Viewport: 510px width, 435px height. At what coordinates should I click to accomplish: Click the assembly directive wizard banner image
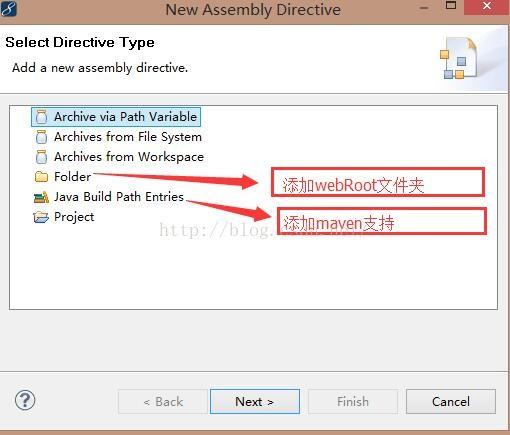pos(459,58)
